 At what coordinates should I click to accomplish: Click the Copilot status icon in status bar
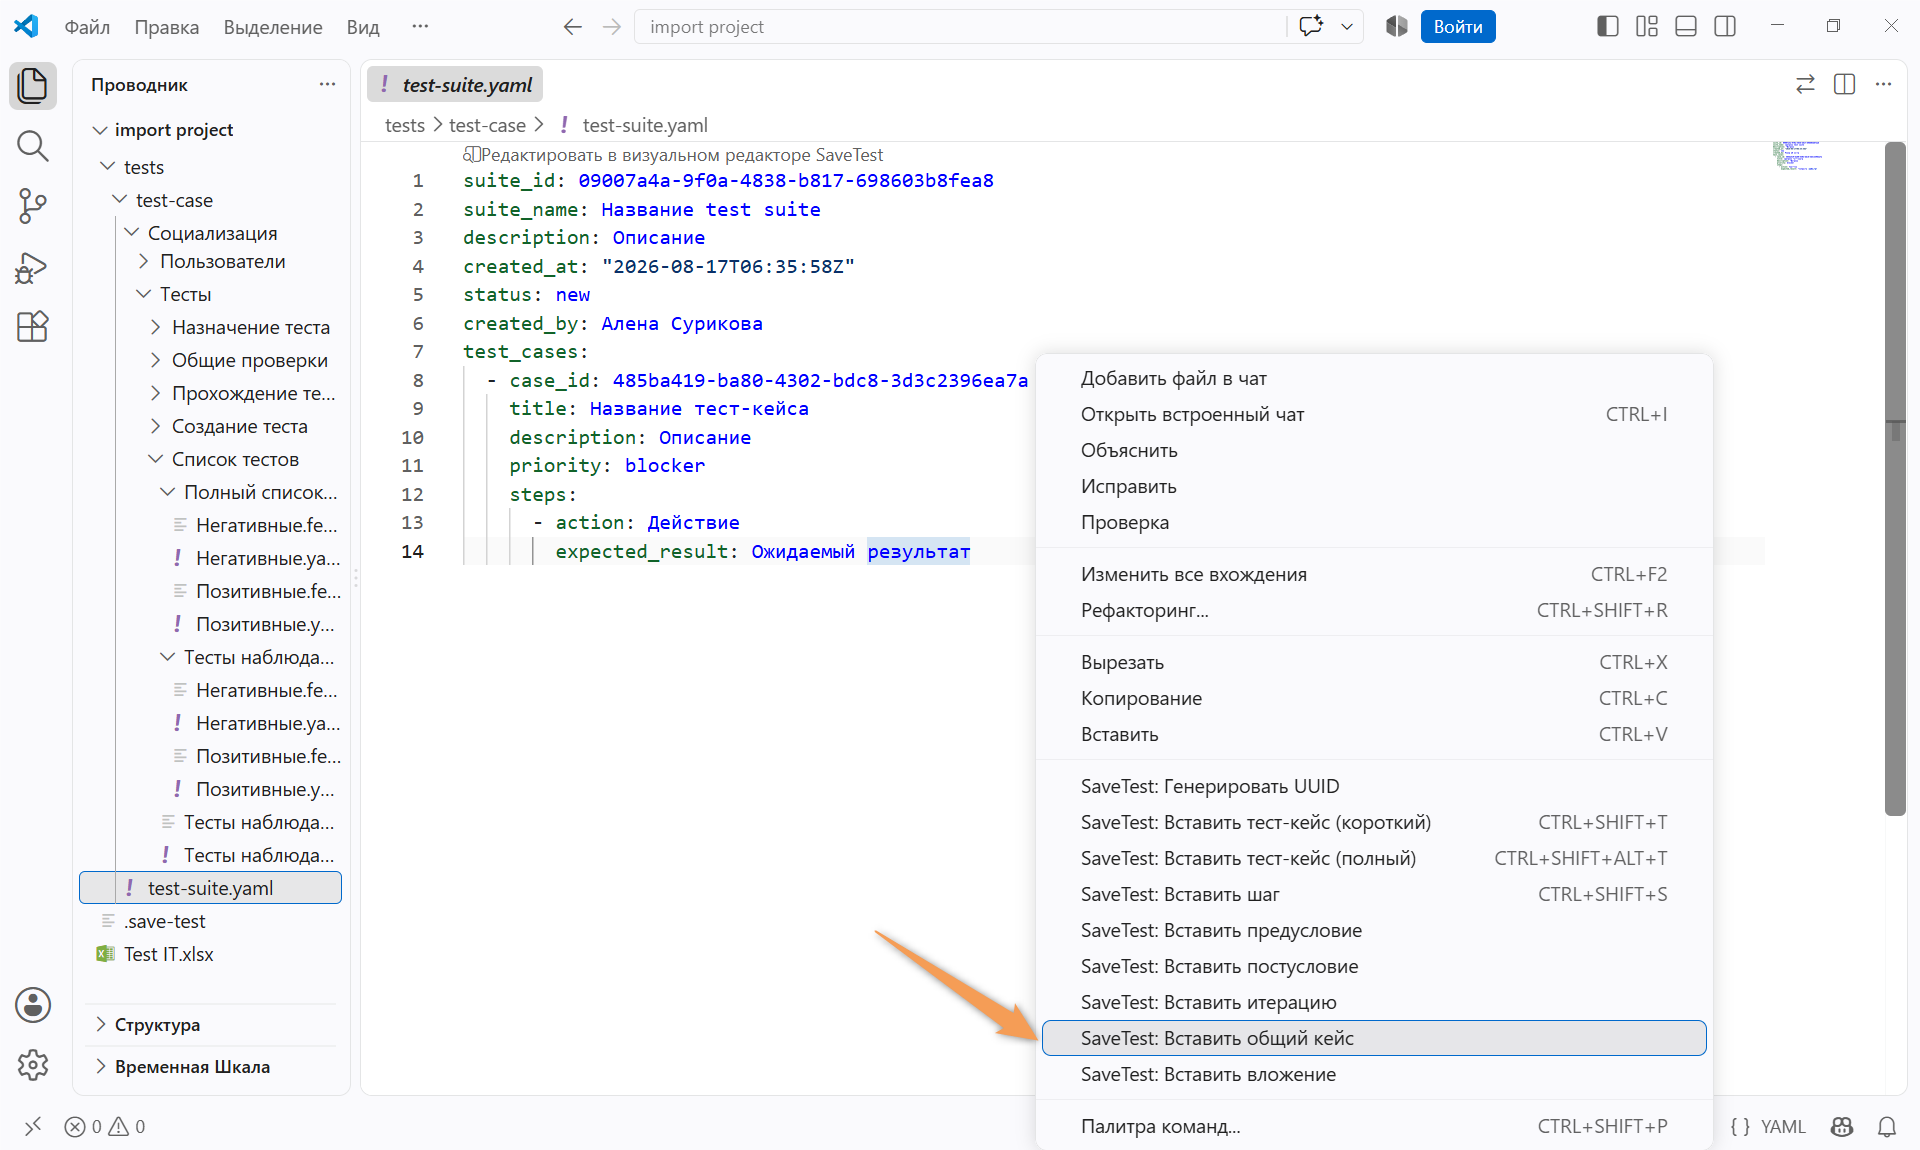[1842, 1127]
